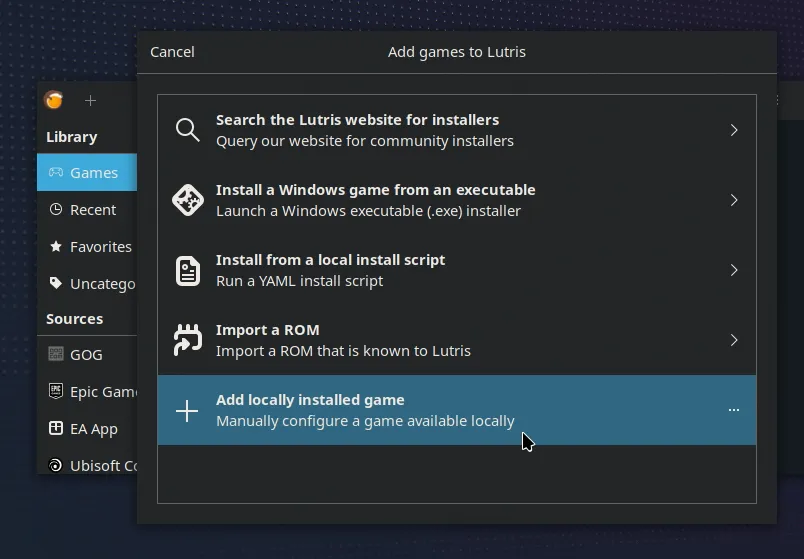Click the 'Add games to Lutris' dialog title
Viewport: 804px width, 559px height.
coord(457,52)
